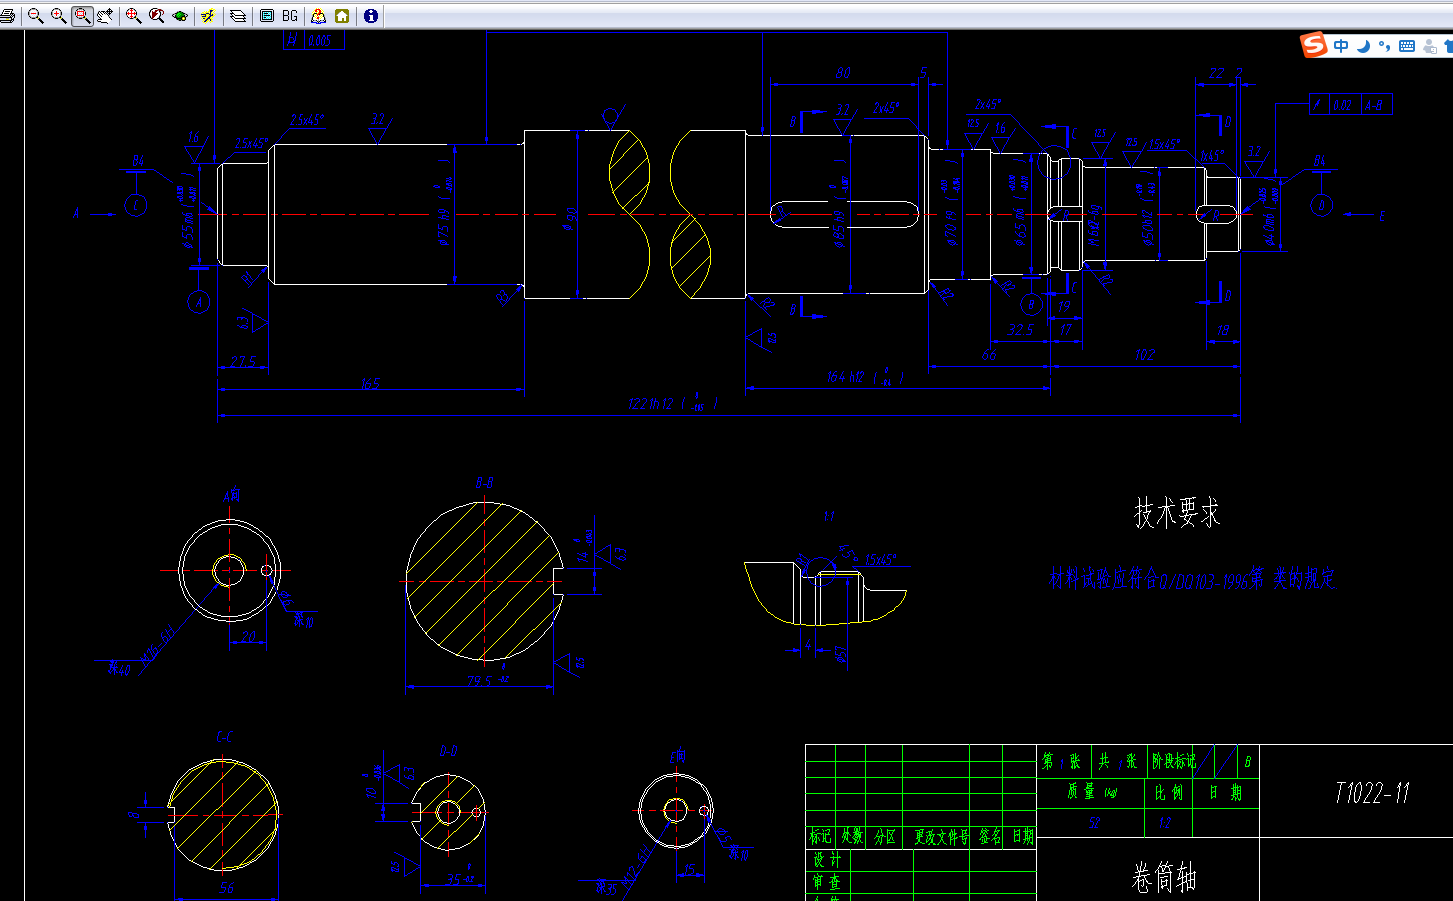Click the Sogou user account icon

click(x=1430, y=46)
